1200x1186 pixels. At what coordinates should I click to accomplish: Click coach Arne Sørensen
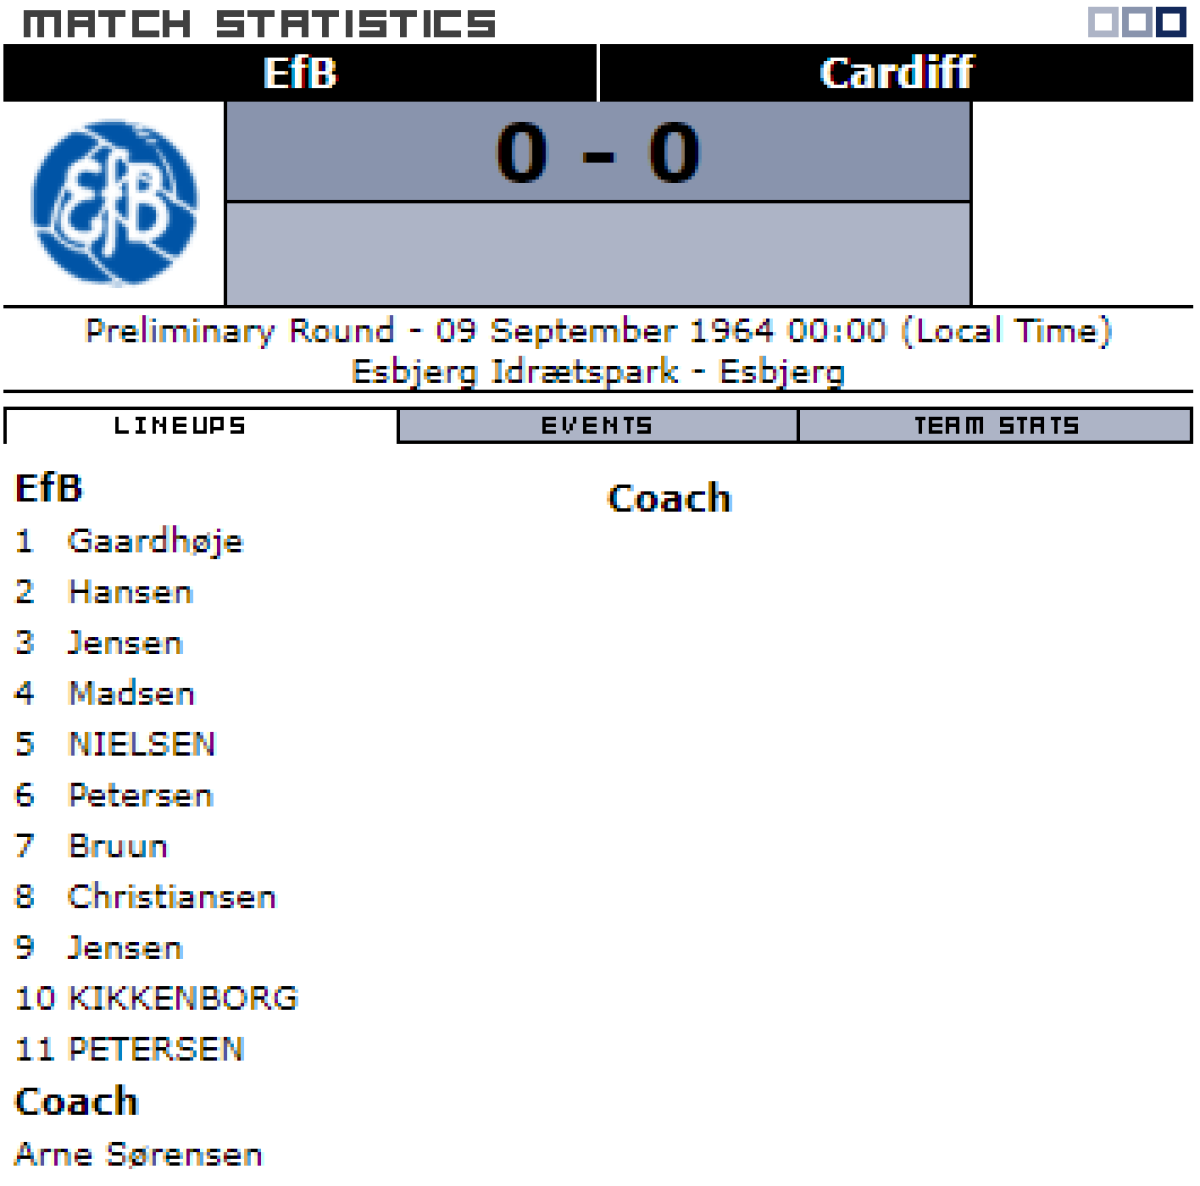click(x=138, y=1154)
